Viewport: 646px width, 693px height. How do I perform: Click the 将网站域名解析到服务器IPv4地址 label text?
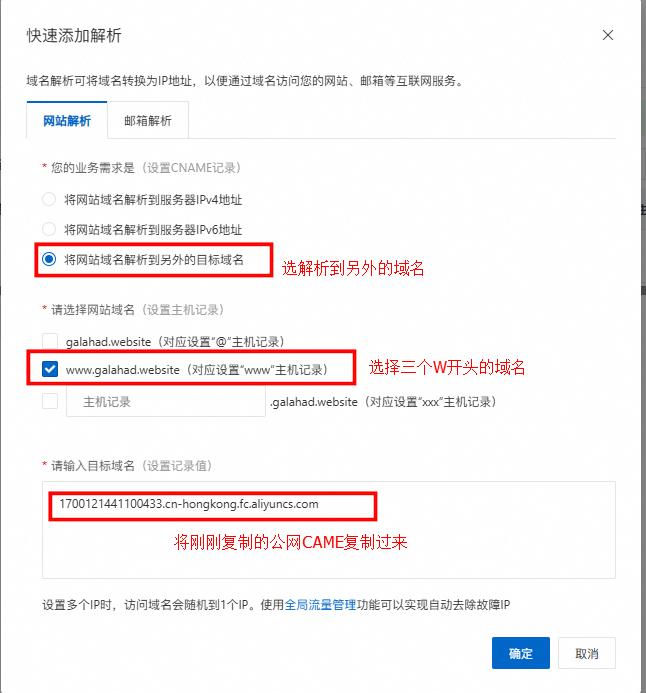153,200
